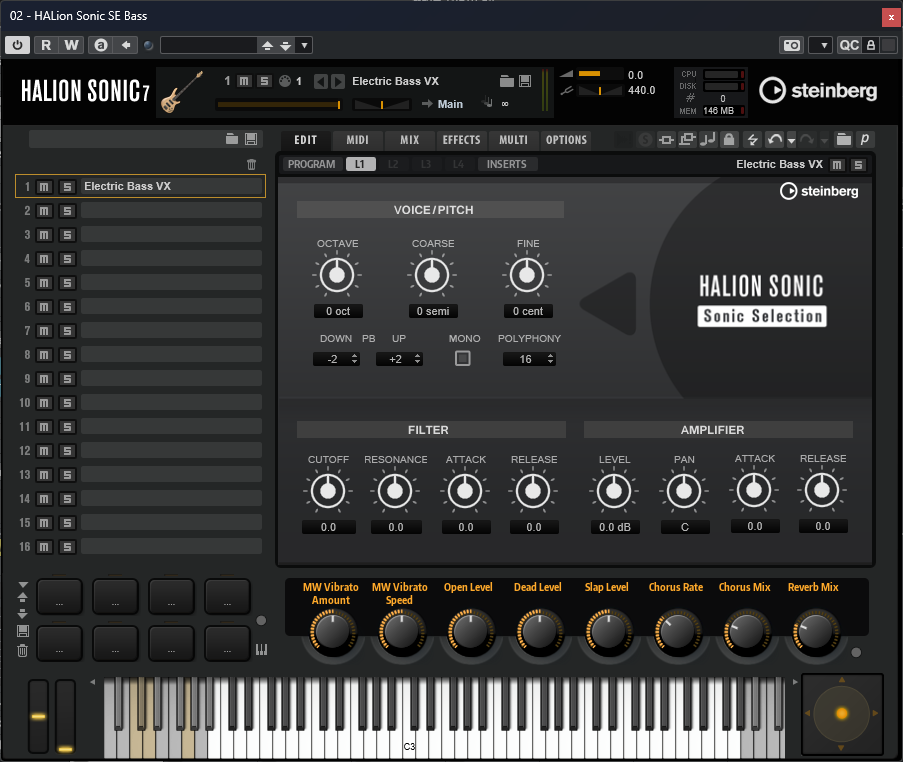This screenshot has height=762, width=903.
Task: Click the amplifier LEVEL knob
Action: point(614,491)
